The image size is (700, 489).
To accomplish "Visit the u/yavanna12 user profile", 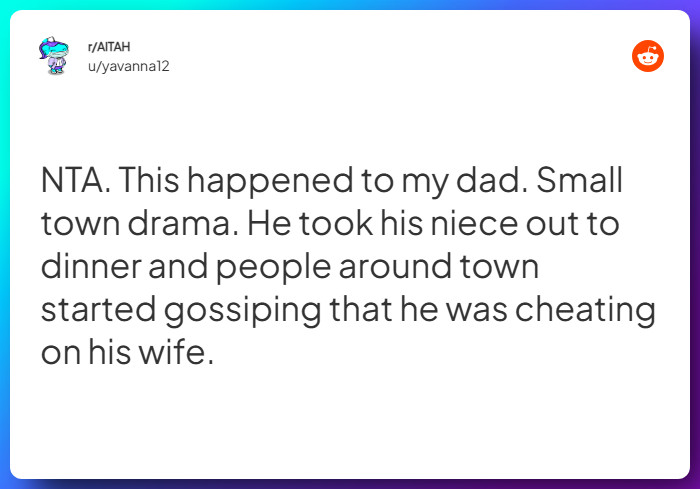I will pyautogui.click(x=129, y=67).
